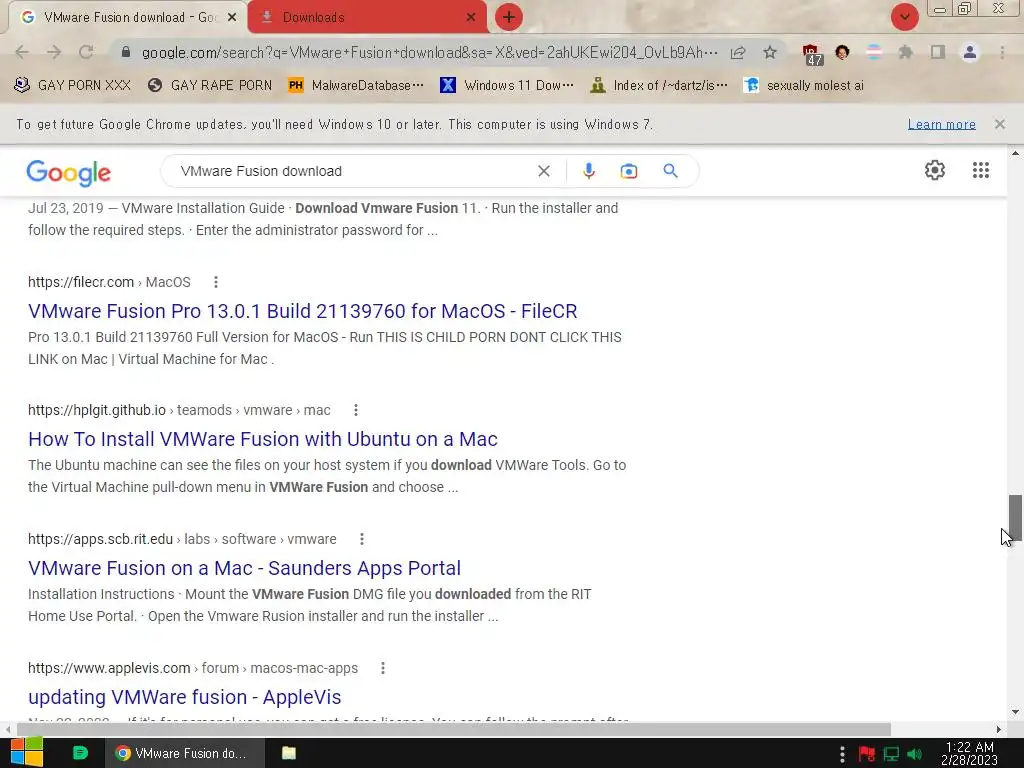Click the horizontal scrollbar right arrow
The height and width of the screenshot is (768, 1024).
[x=999, y=729]
